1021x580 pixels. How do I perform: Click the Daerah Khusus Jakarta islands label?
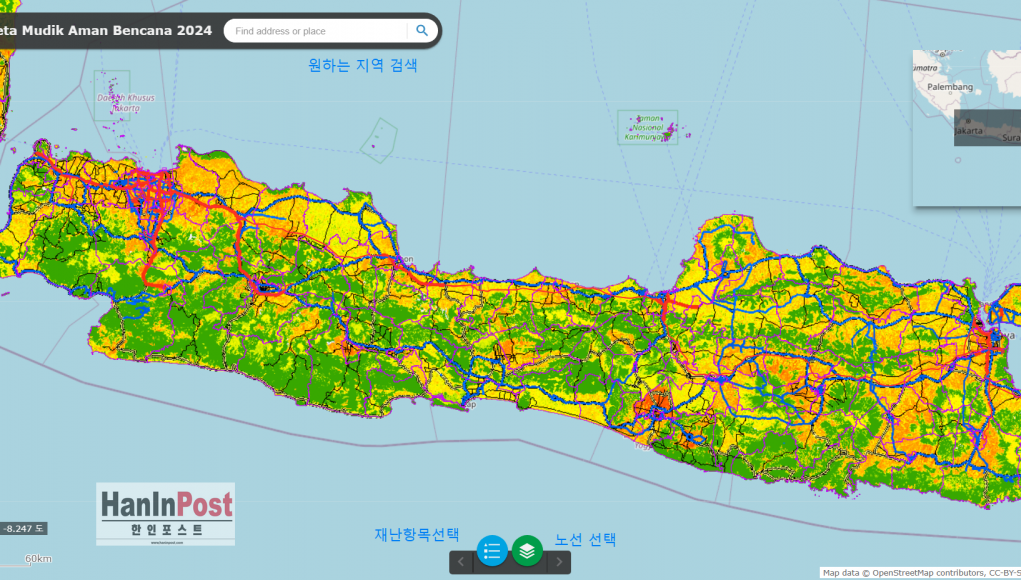click(113, 103)
